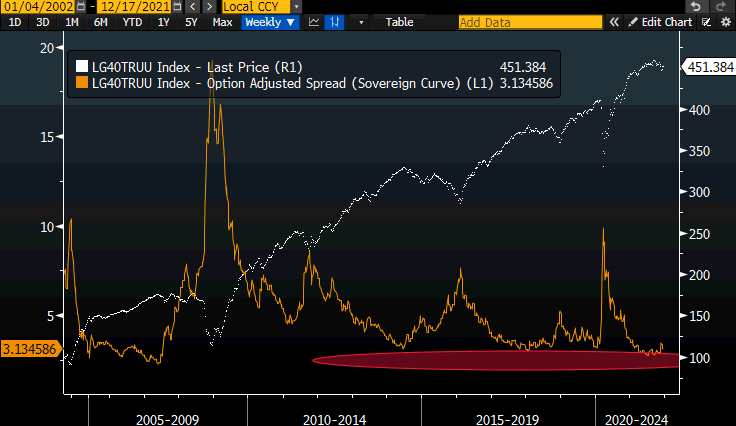Image resolution: width=736 pixels, height=426 pixels.
Task: Click the white Last Price legend swatch
Action: point(82,66)
